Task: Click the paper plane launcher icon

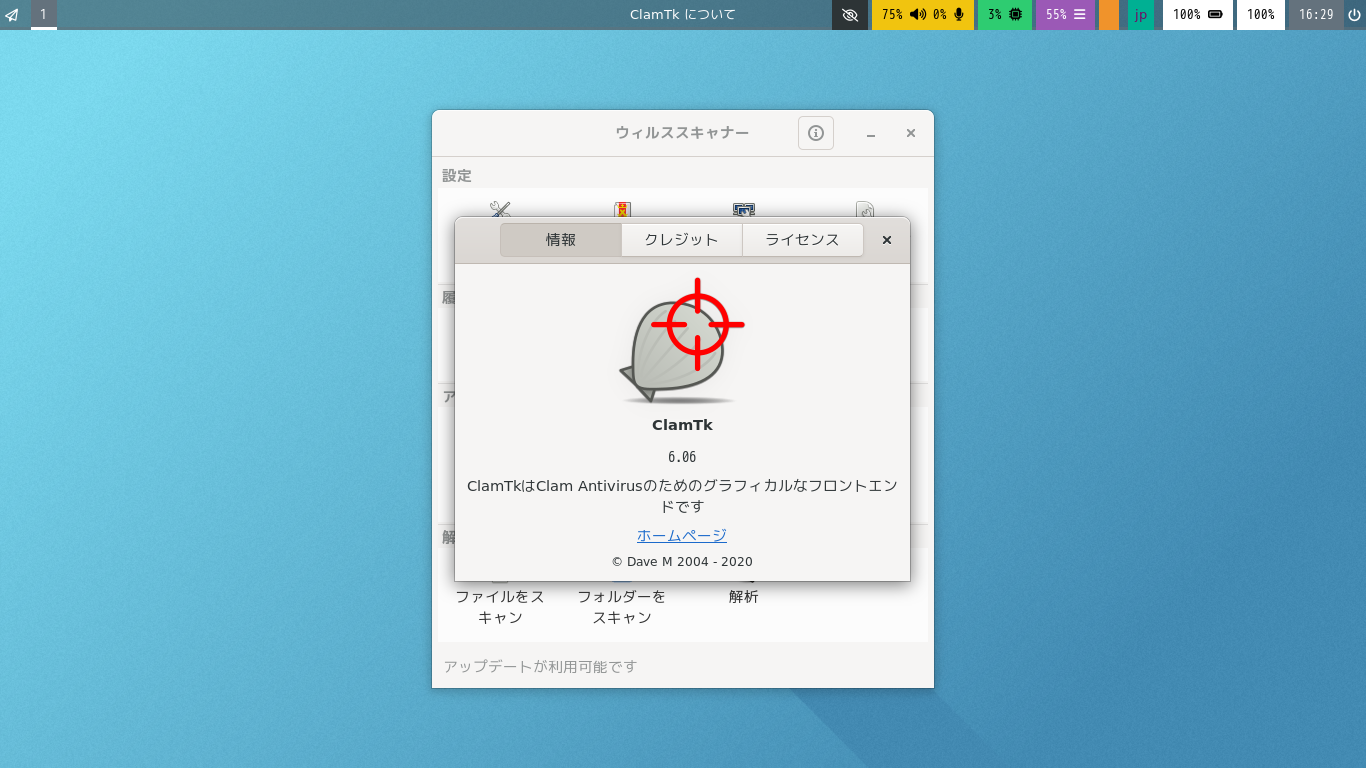Action: [x=12, y=15]
